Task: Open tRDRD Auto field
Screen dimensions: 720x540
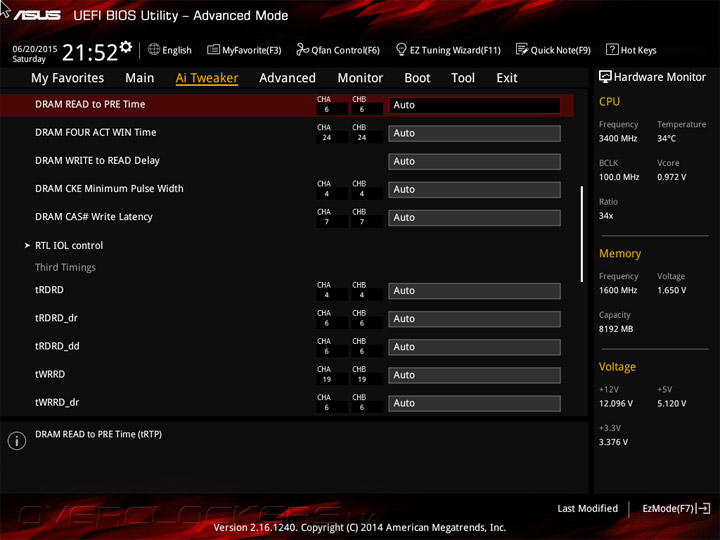Action: (x=474, y=291)
